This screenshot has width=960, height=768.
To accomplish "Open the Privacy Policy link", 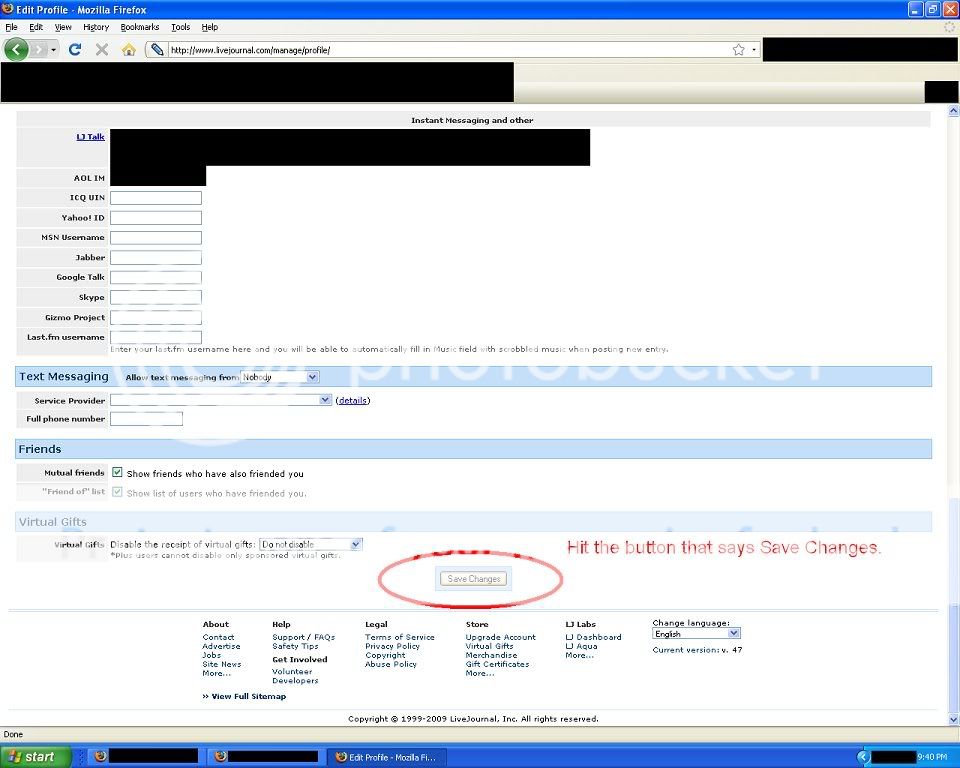I will tap(392, 646).
